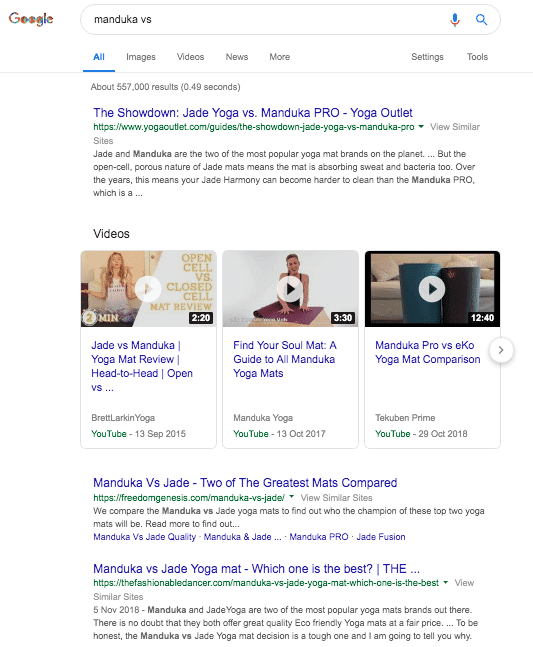The width and height of the screenshot is (533, 647).
Task: Open 'Manduka vs Jade Yoga mat - Which one' result
Action: pyautogui.click(x=256, y=569)
